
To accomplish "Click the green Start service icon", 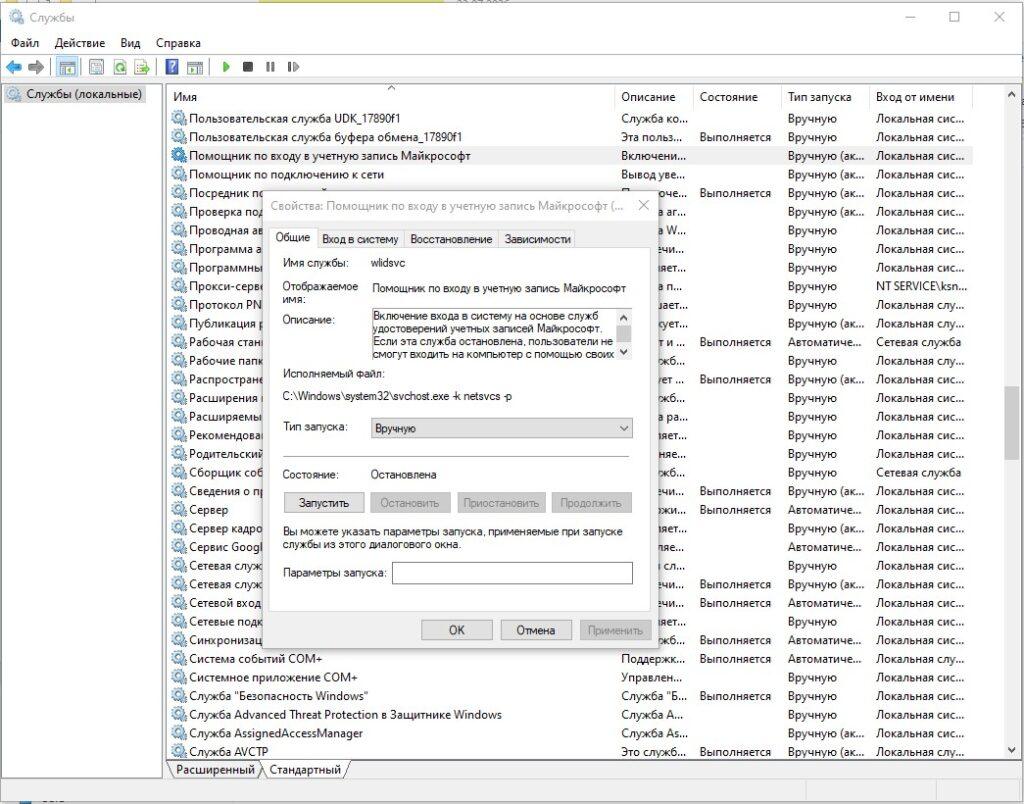I will point(226,67).
